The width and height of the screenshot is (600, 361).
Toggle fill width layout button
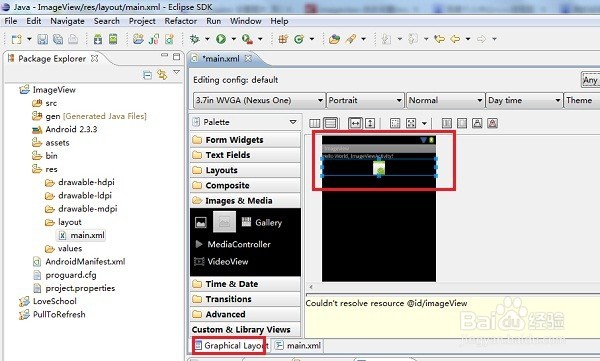(355, 123)
